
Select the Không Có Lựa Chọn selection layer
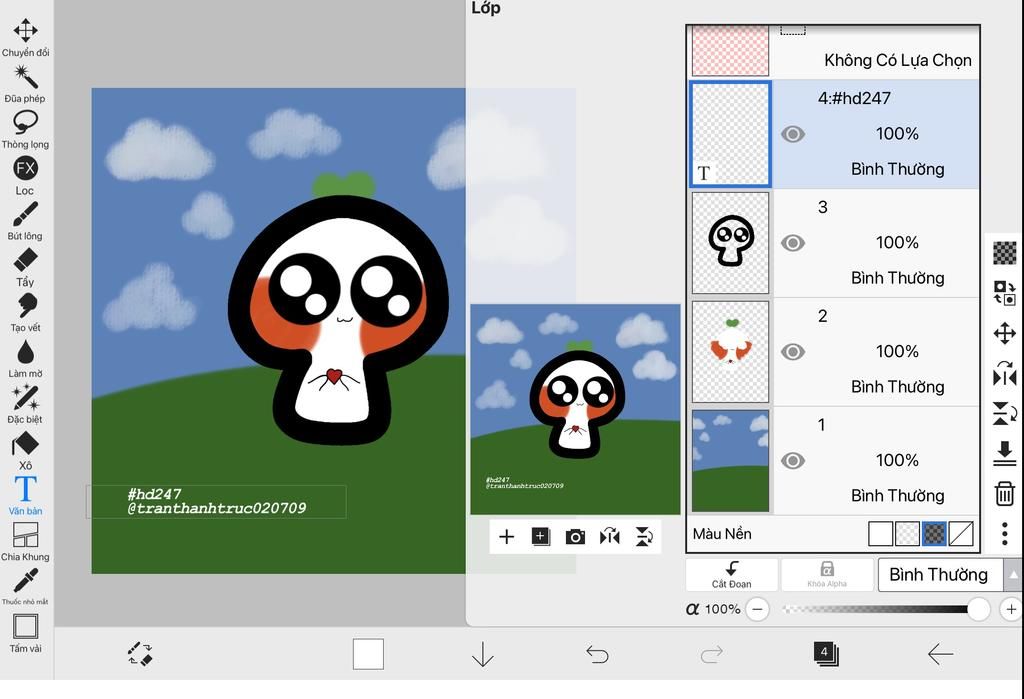(835, 52)
